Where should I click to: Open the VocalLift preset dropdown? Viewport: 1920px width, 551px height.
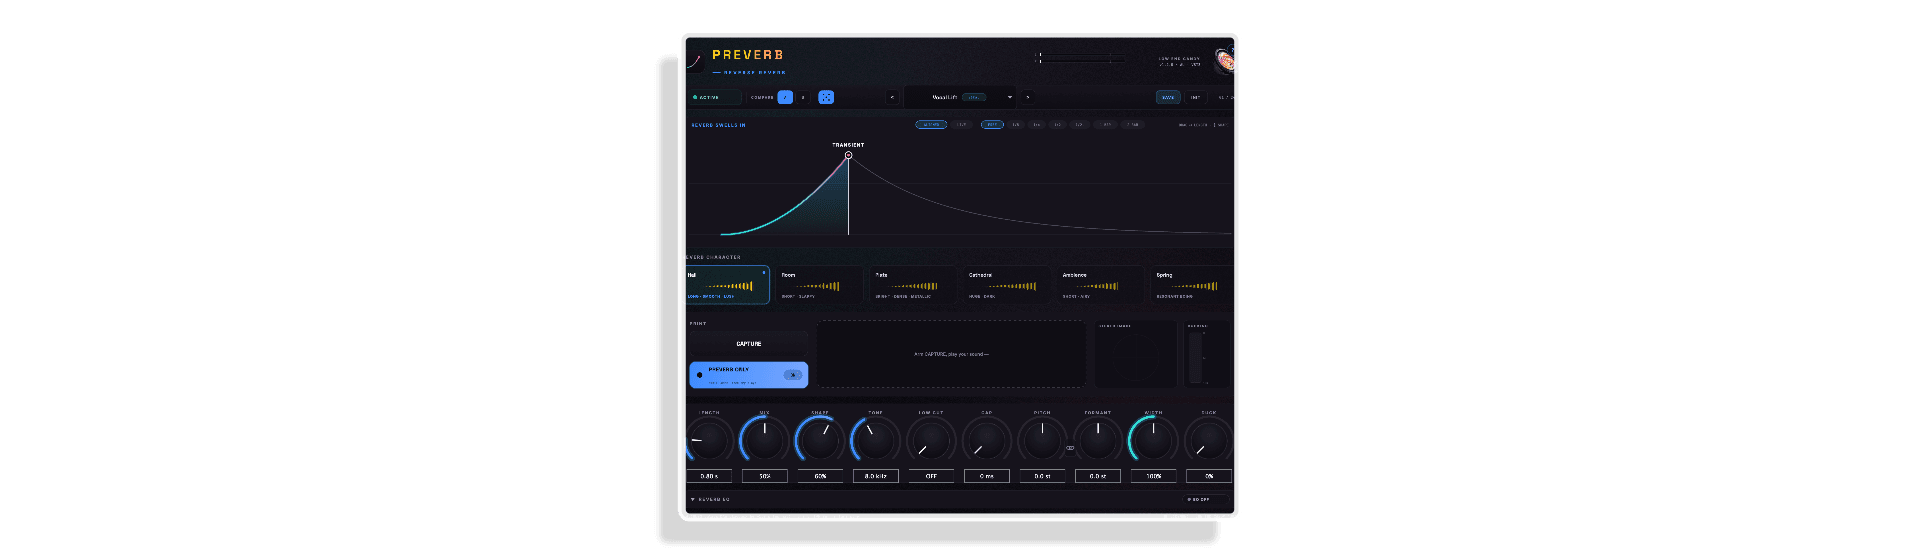[960, 97]
